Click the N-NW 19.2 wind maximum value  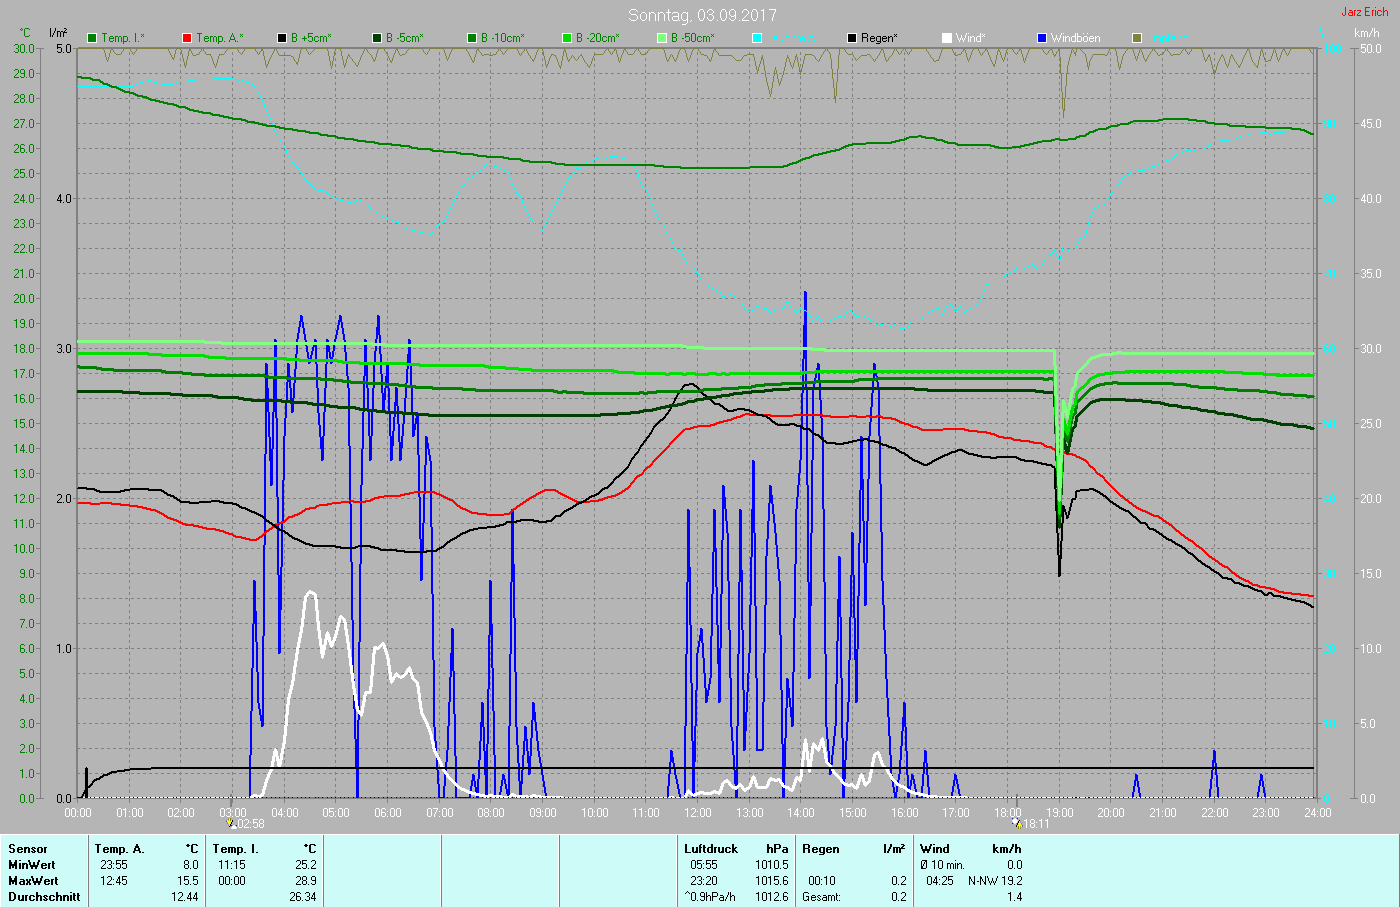[x=994, y=881]
